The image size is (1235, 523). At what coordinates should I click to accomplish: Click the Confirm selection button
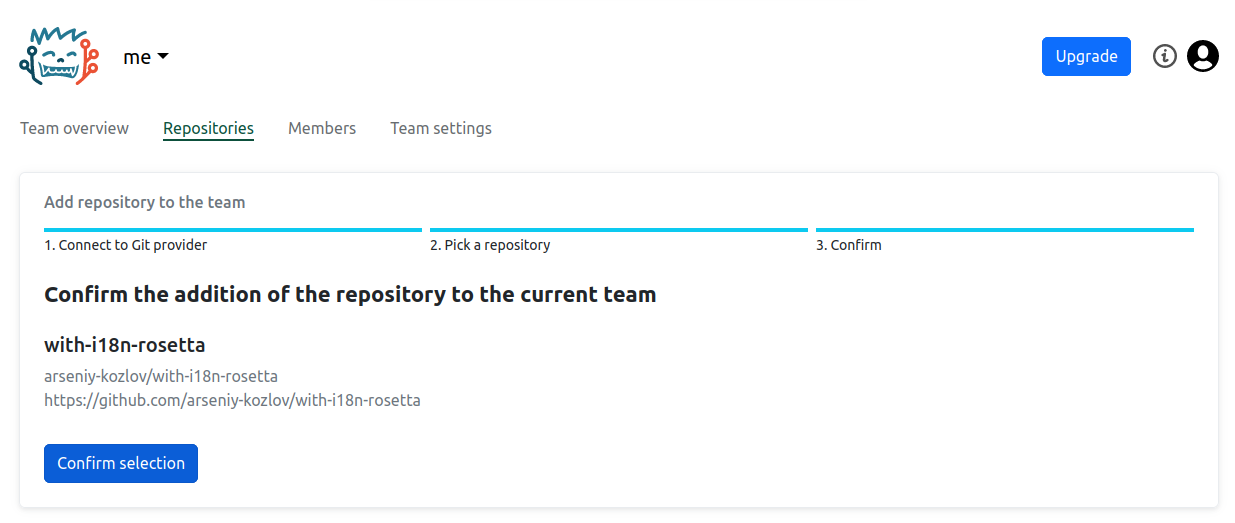pyautogui.click(x=121, y=463)
